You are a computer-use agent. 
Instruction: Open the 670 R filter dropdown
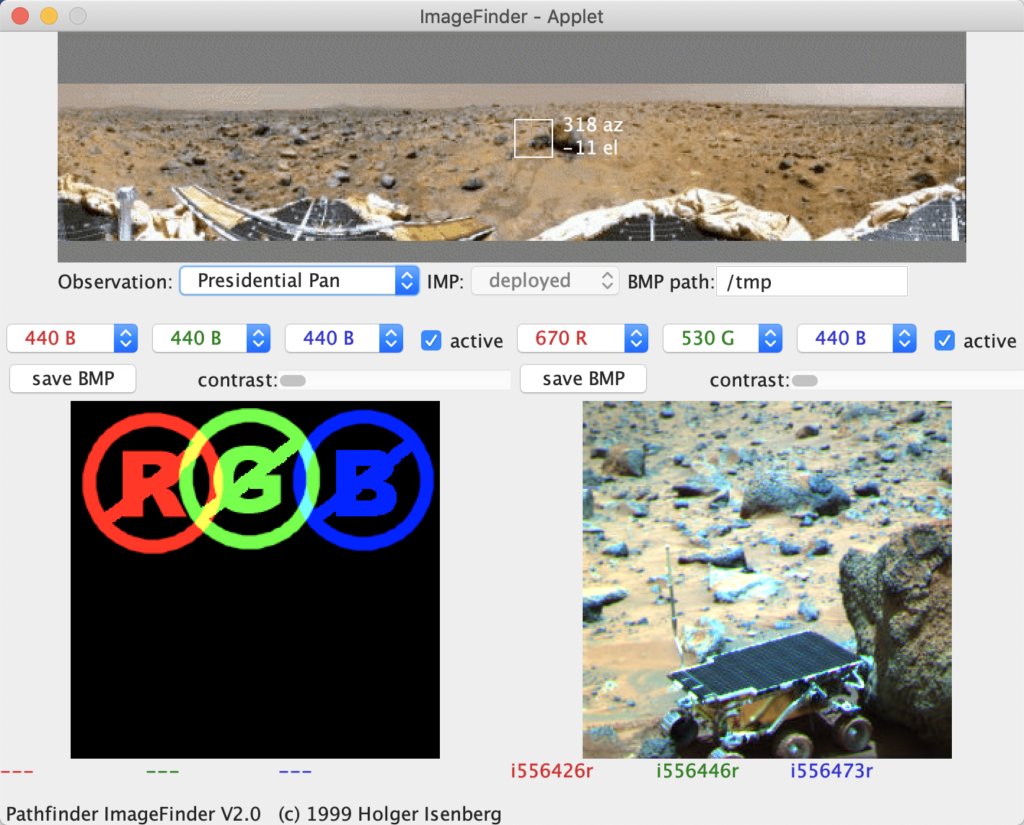point(583,338)
